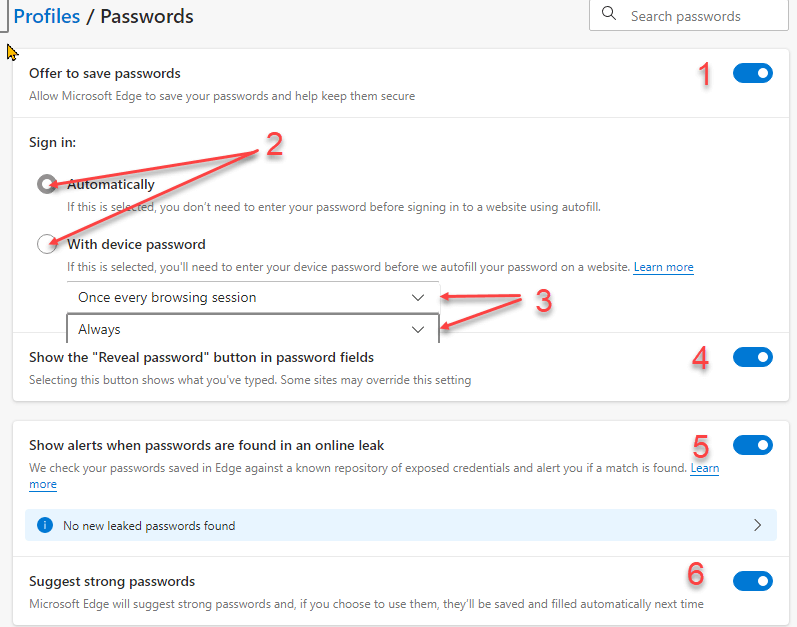
Task: Click the chevron on the Always box
Action: (418, 330)
